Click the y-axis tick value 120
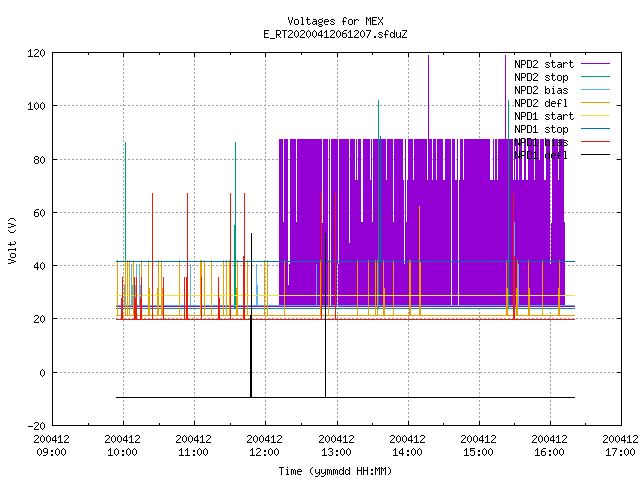Image resolution: width=640 pixels, height=480 pixels. [36, 53]
